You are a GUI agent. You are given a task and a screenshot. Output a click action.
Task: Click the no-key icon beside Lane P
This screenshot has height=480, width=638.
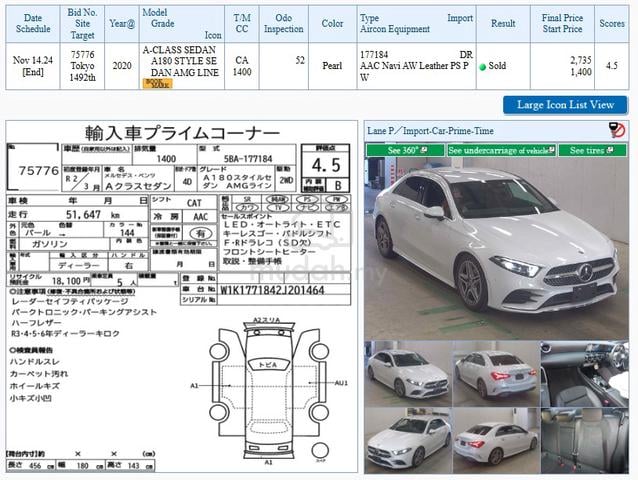pyautogui.click(x=617, y=131)
